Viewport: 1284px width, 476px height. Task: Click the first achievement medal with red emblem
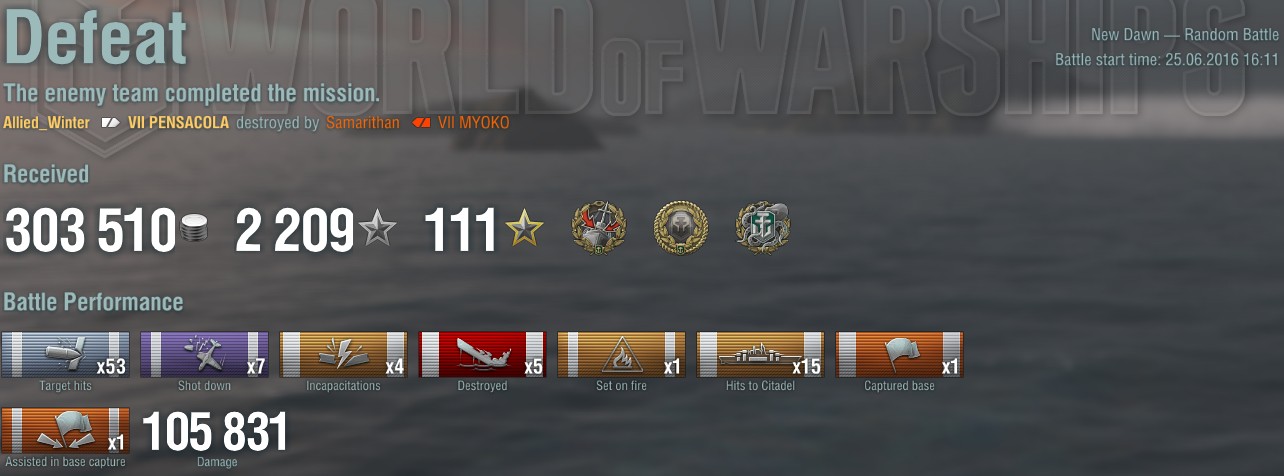click(598, 228)
